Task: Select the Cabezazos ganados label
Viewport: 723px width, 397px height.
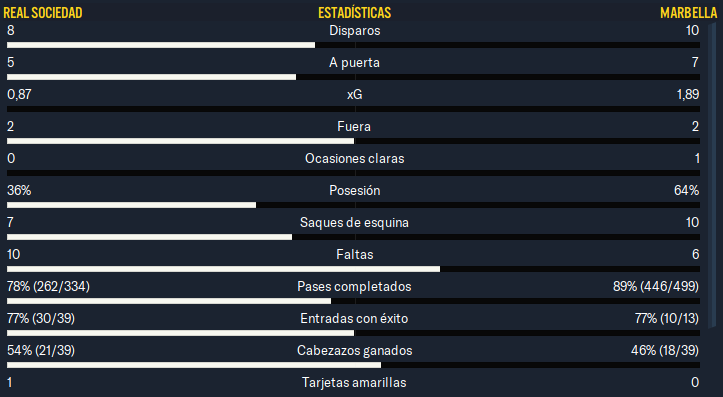Action: coord(355,351)
